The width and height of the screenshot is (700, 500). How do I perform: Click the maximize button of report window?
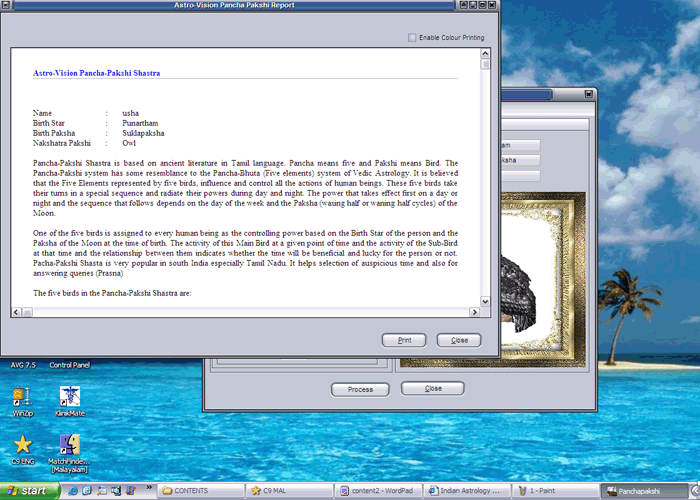click(483, 5)
